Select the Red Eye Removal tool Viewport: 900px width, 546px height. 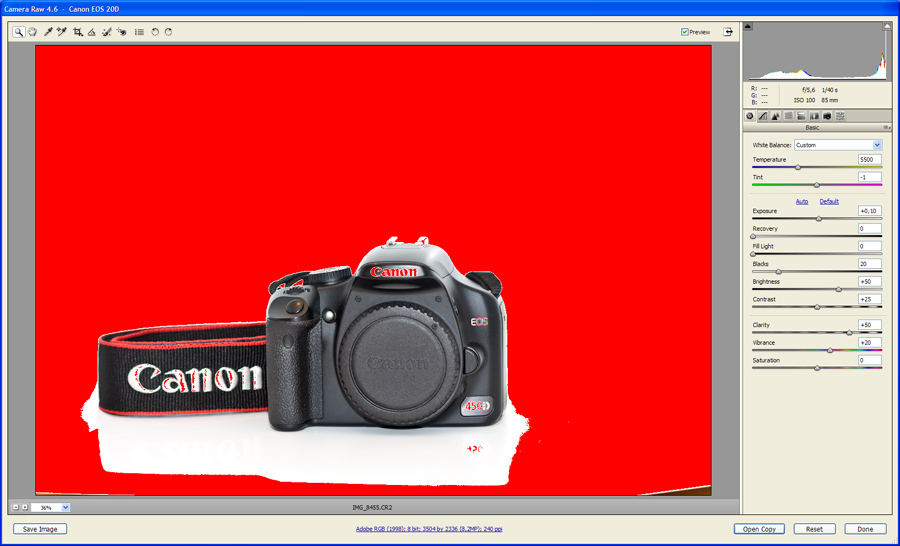click(121, 32)
